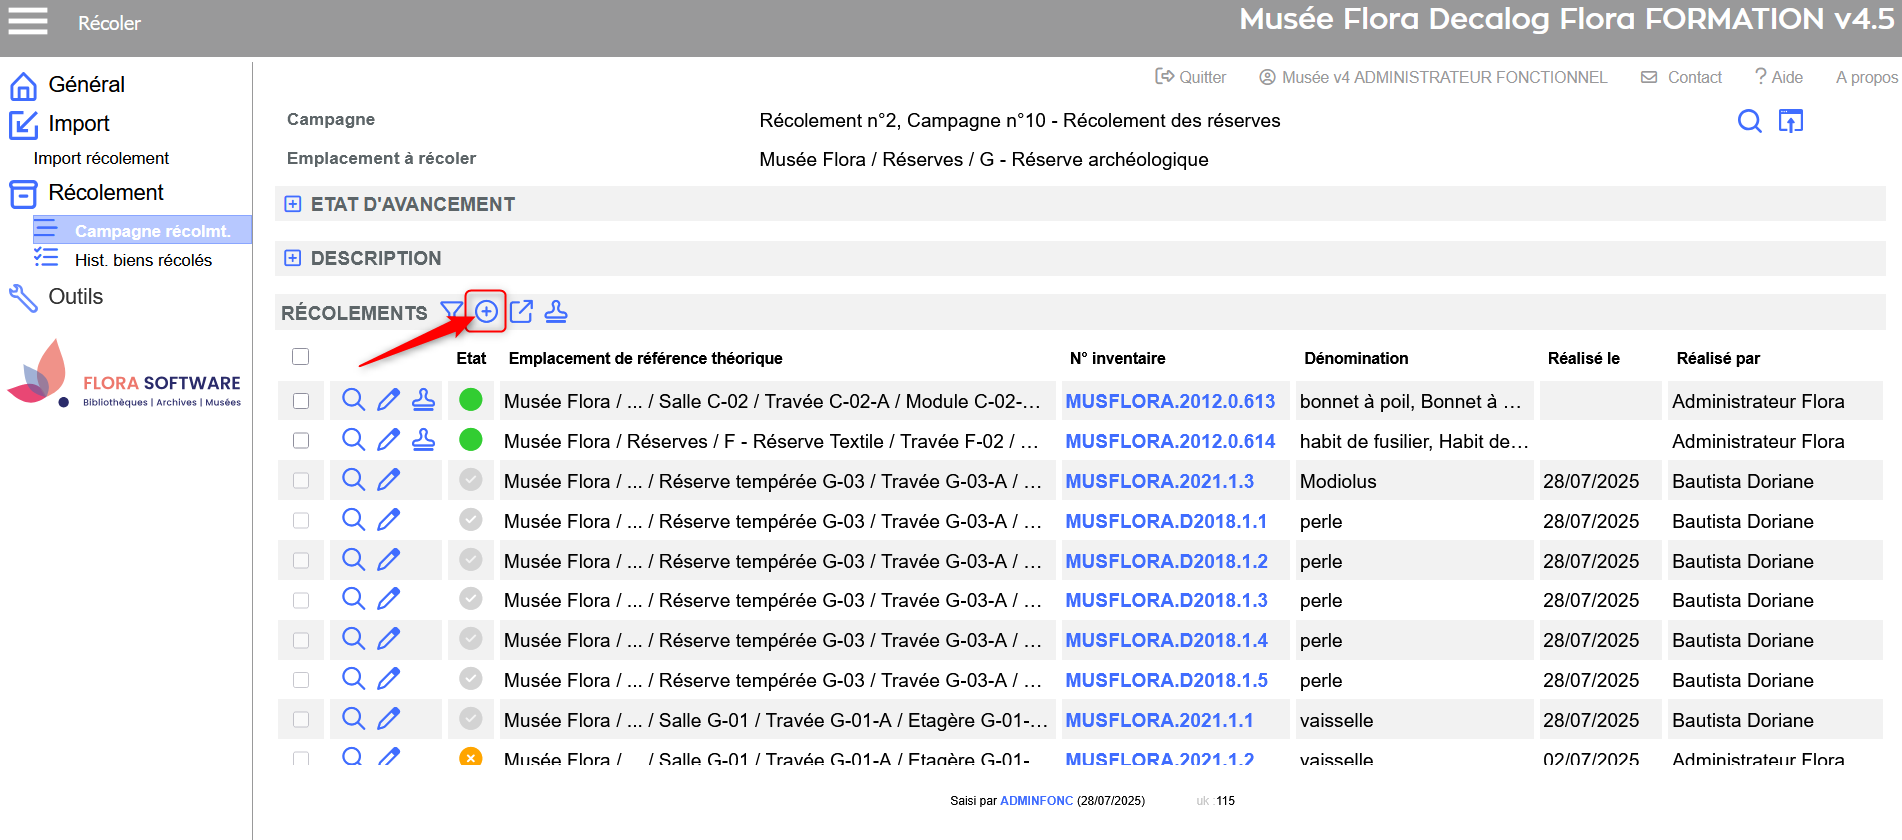Click the stamp icon in RÉCOLEMENTS toolbar
The height and width of the screenshot is (840, 1902).
pyautogui.click(x=556, y=312)
